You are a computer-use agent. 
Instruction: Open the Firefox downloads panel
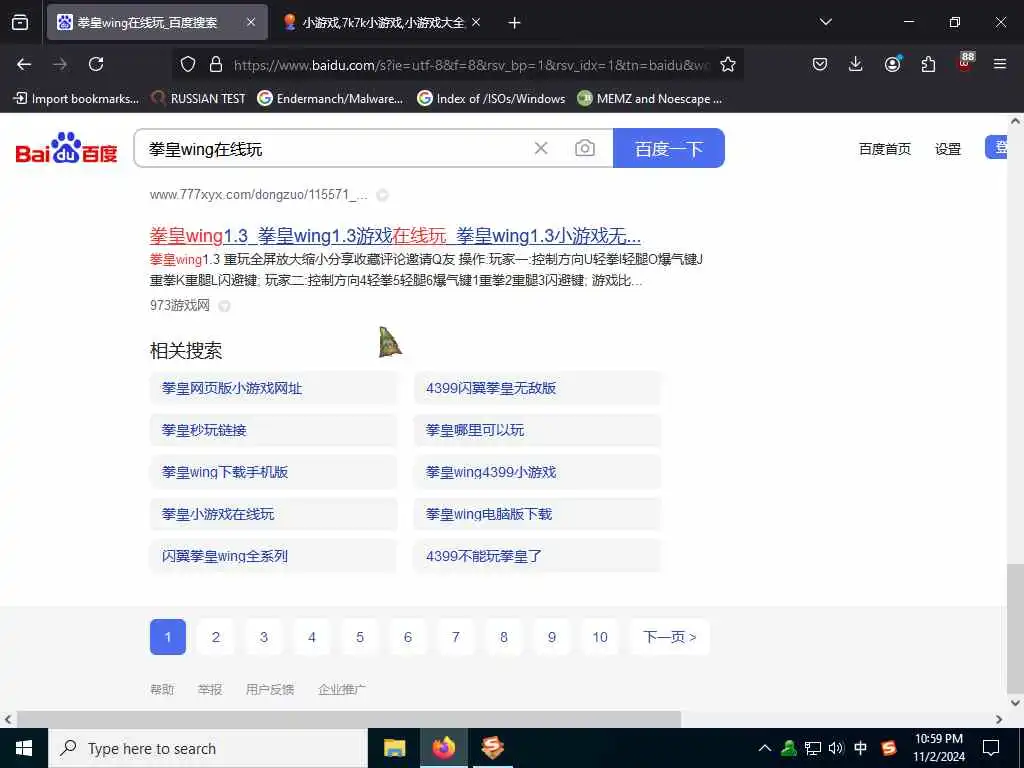coord(856,64)
